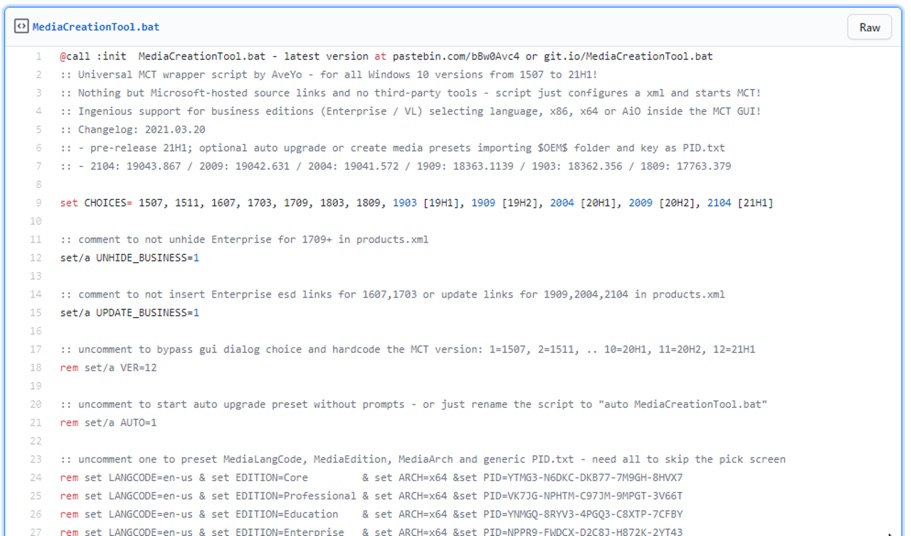Select line number 18

(36, 368)
